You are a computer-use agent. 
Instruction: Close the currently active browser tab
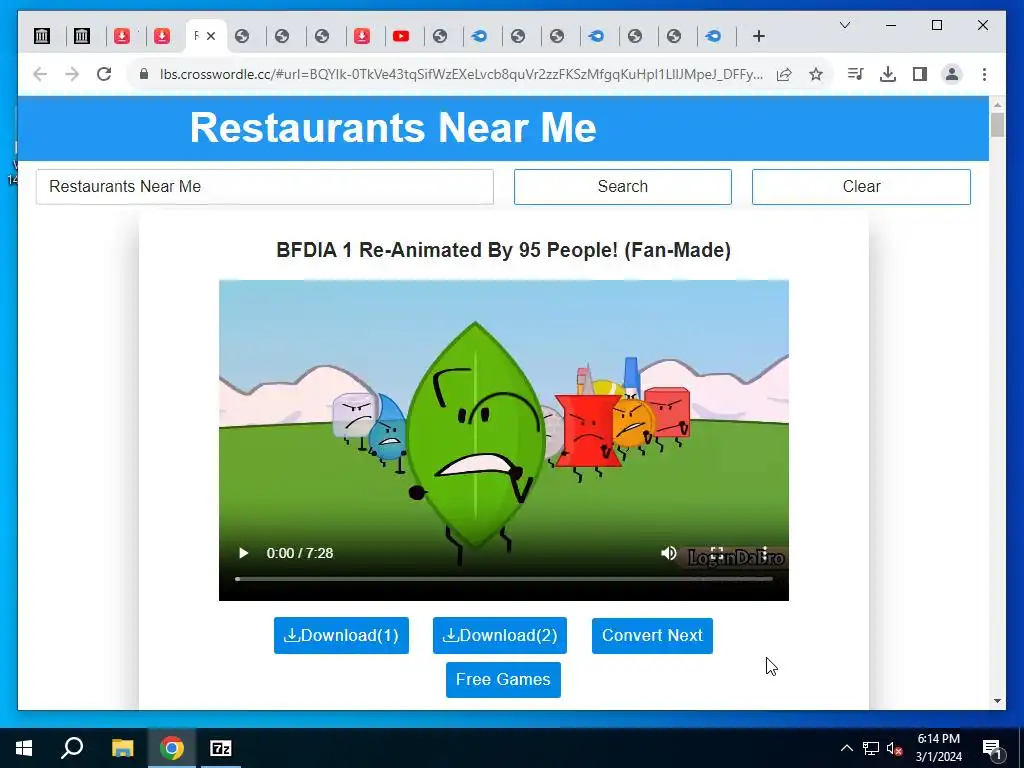[211, 36]
